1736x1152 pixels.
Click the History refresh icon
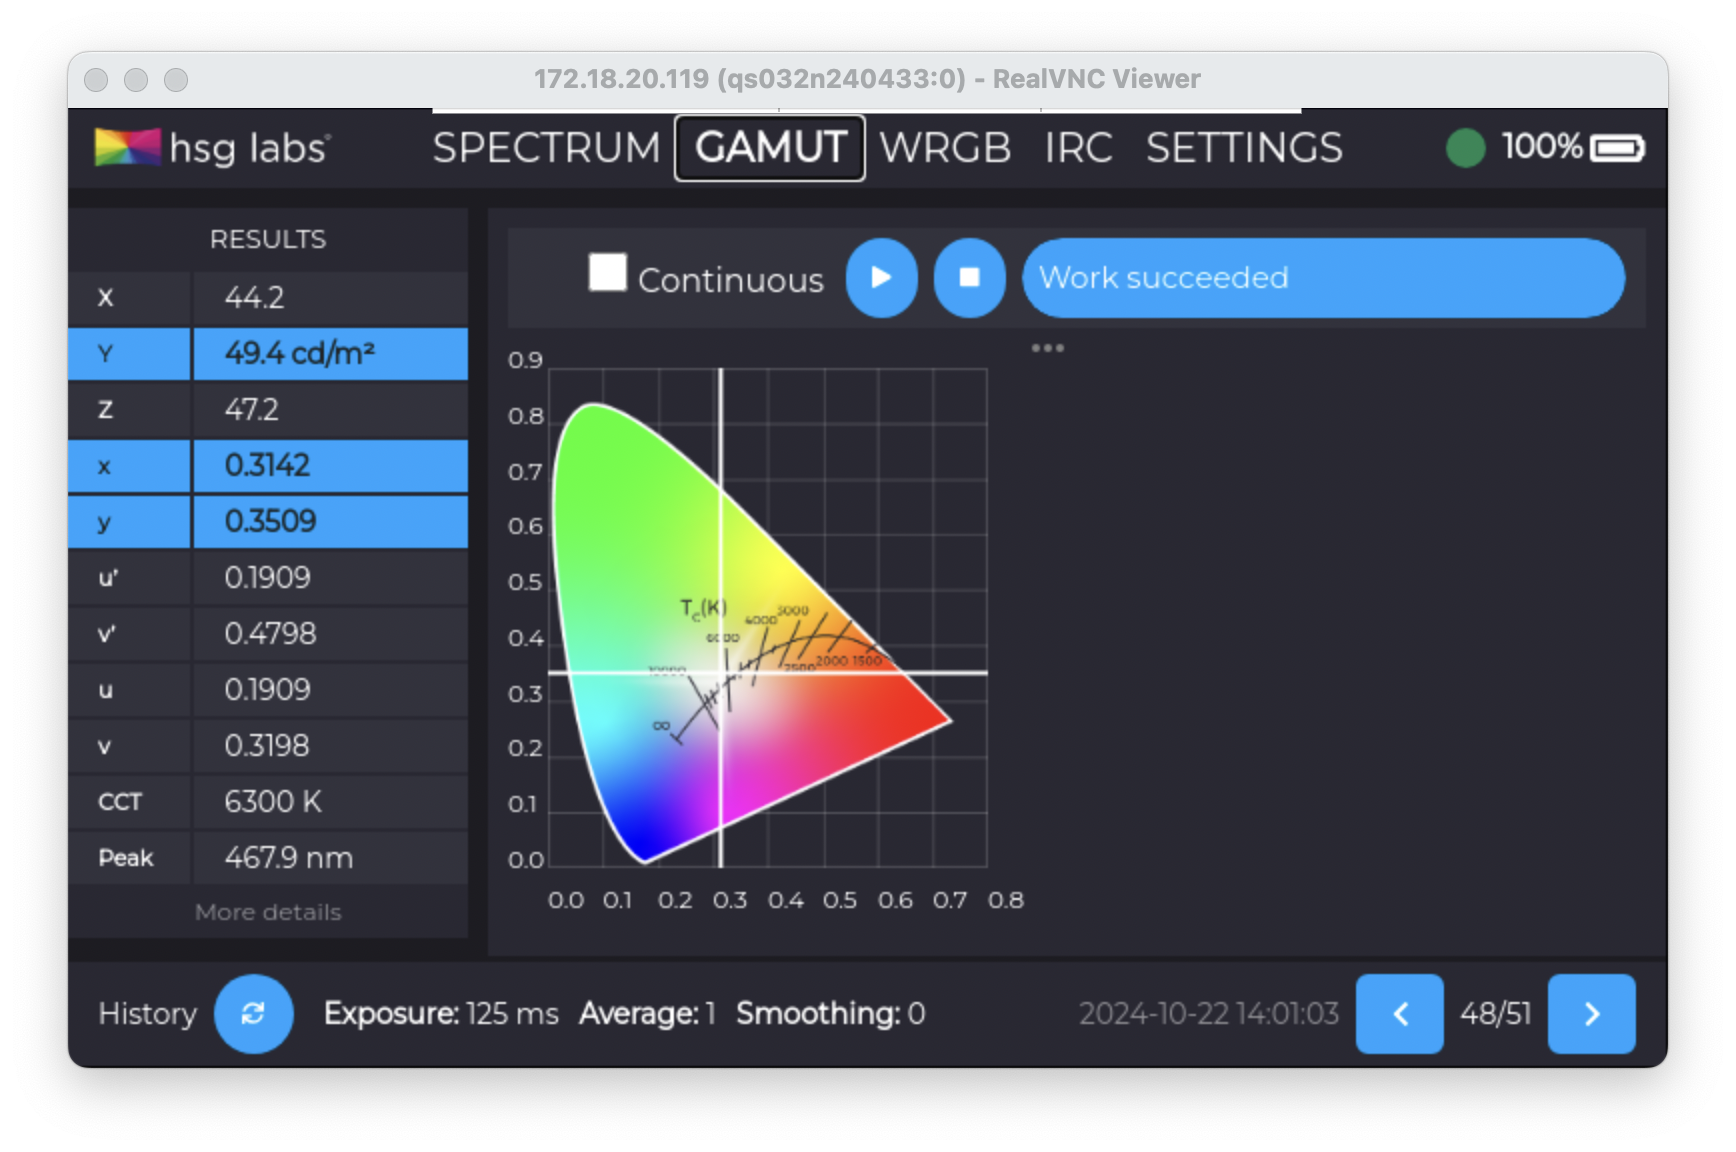tap(253, 1014)
